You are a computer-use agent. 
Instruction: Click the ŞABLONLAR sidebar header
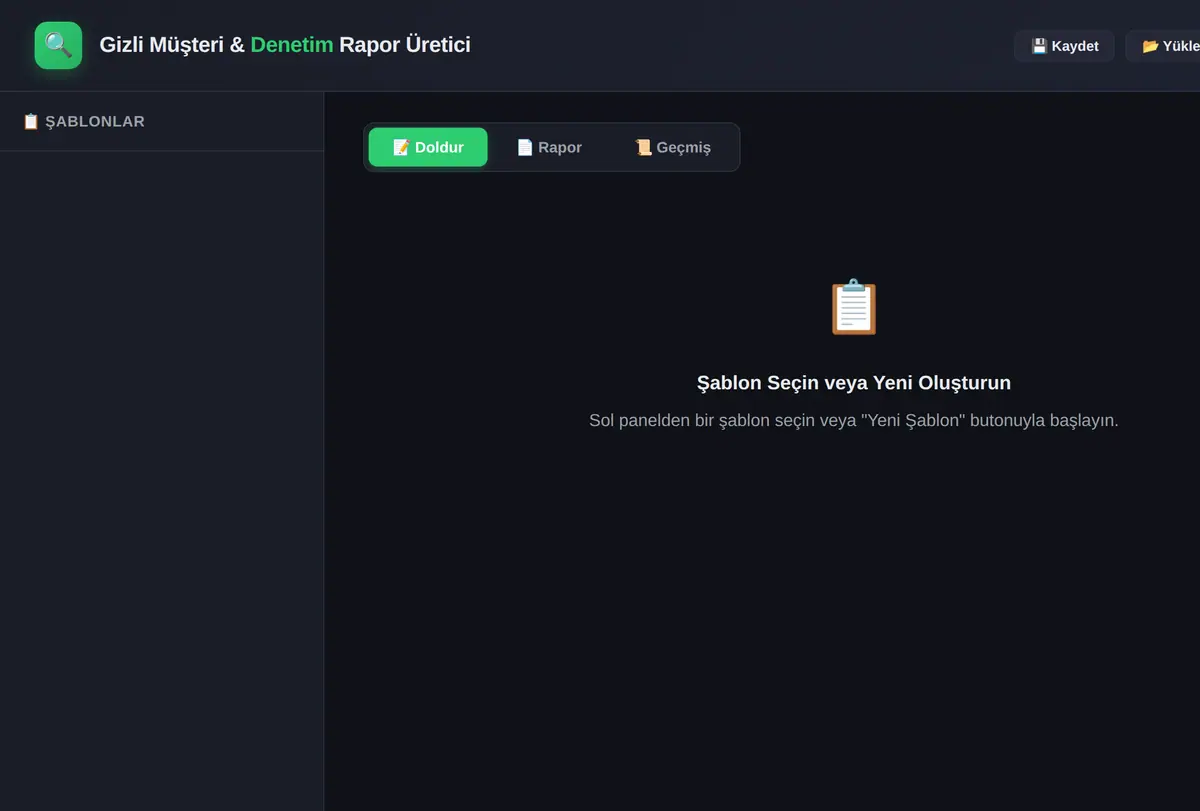tap(84, 121)
